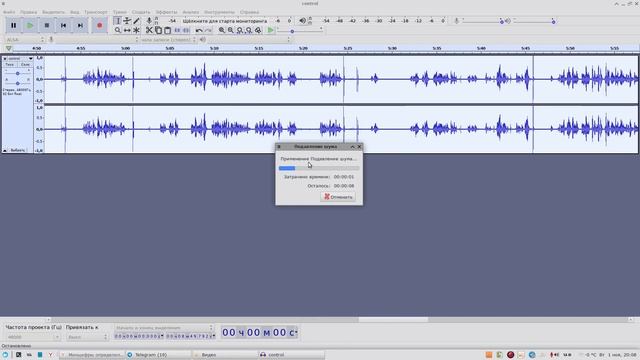
Task: Mute the track with the Тихо button
Action: (x=10, y=64)
